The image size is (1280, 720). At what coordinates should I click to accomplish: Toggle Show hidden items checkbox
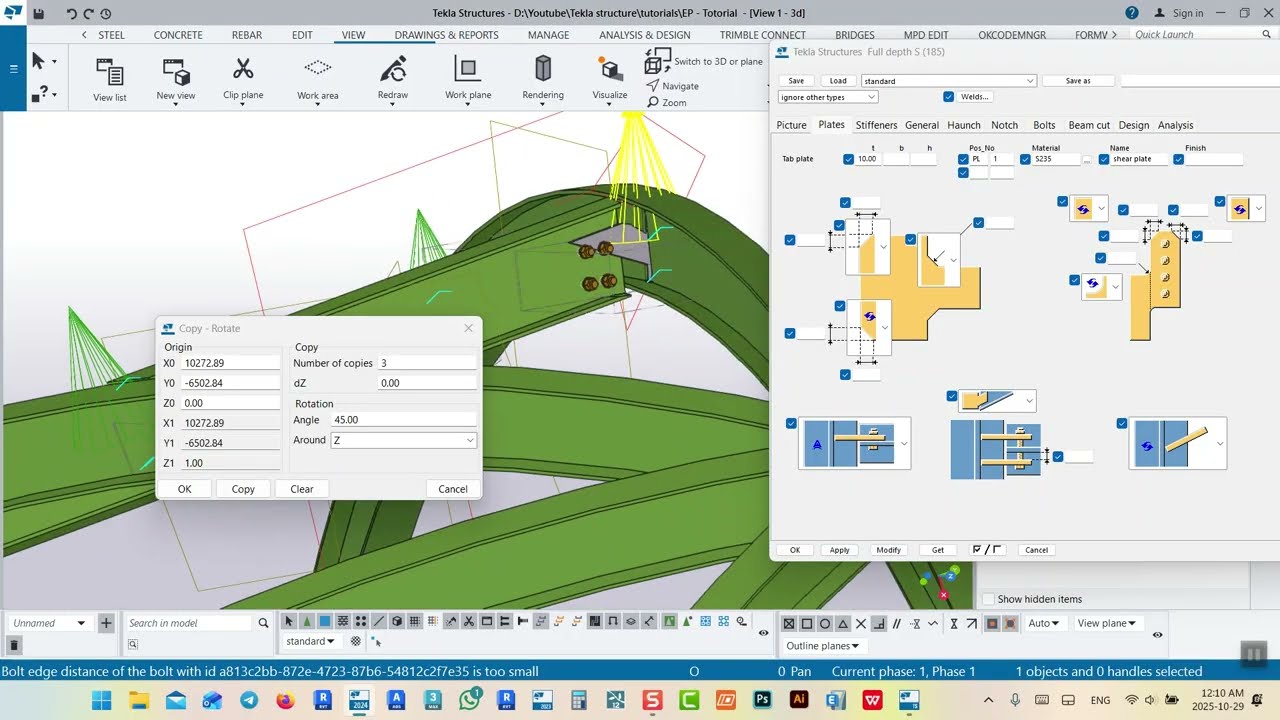point(988,599)
